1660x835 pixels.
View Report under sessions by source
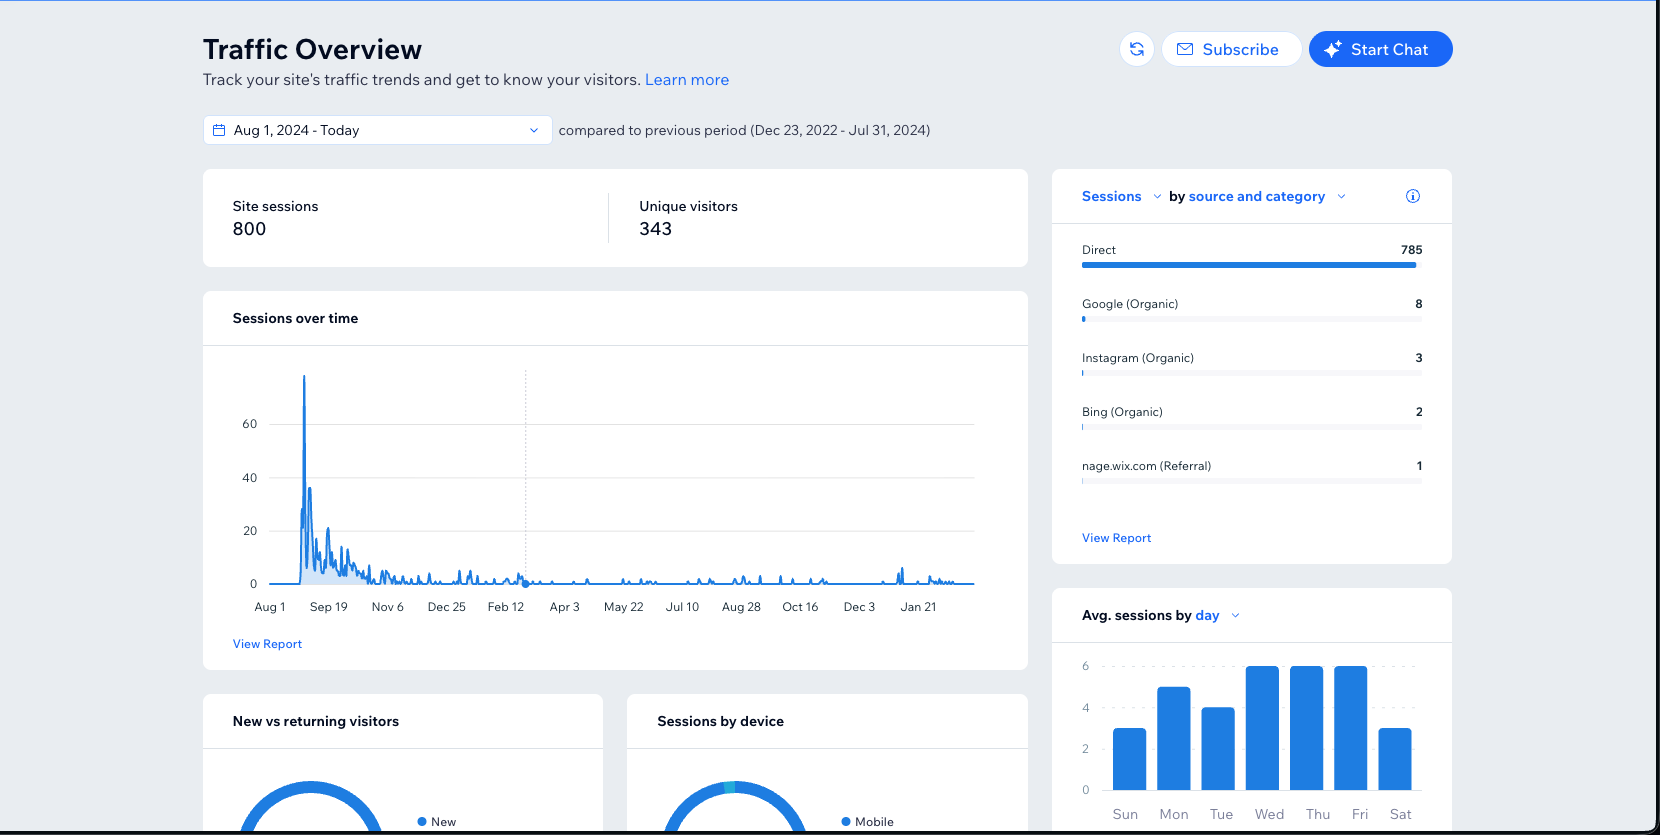tap(1116, 538)
